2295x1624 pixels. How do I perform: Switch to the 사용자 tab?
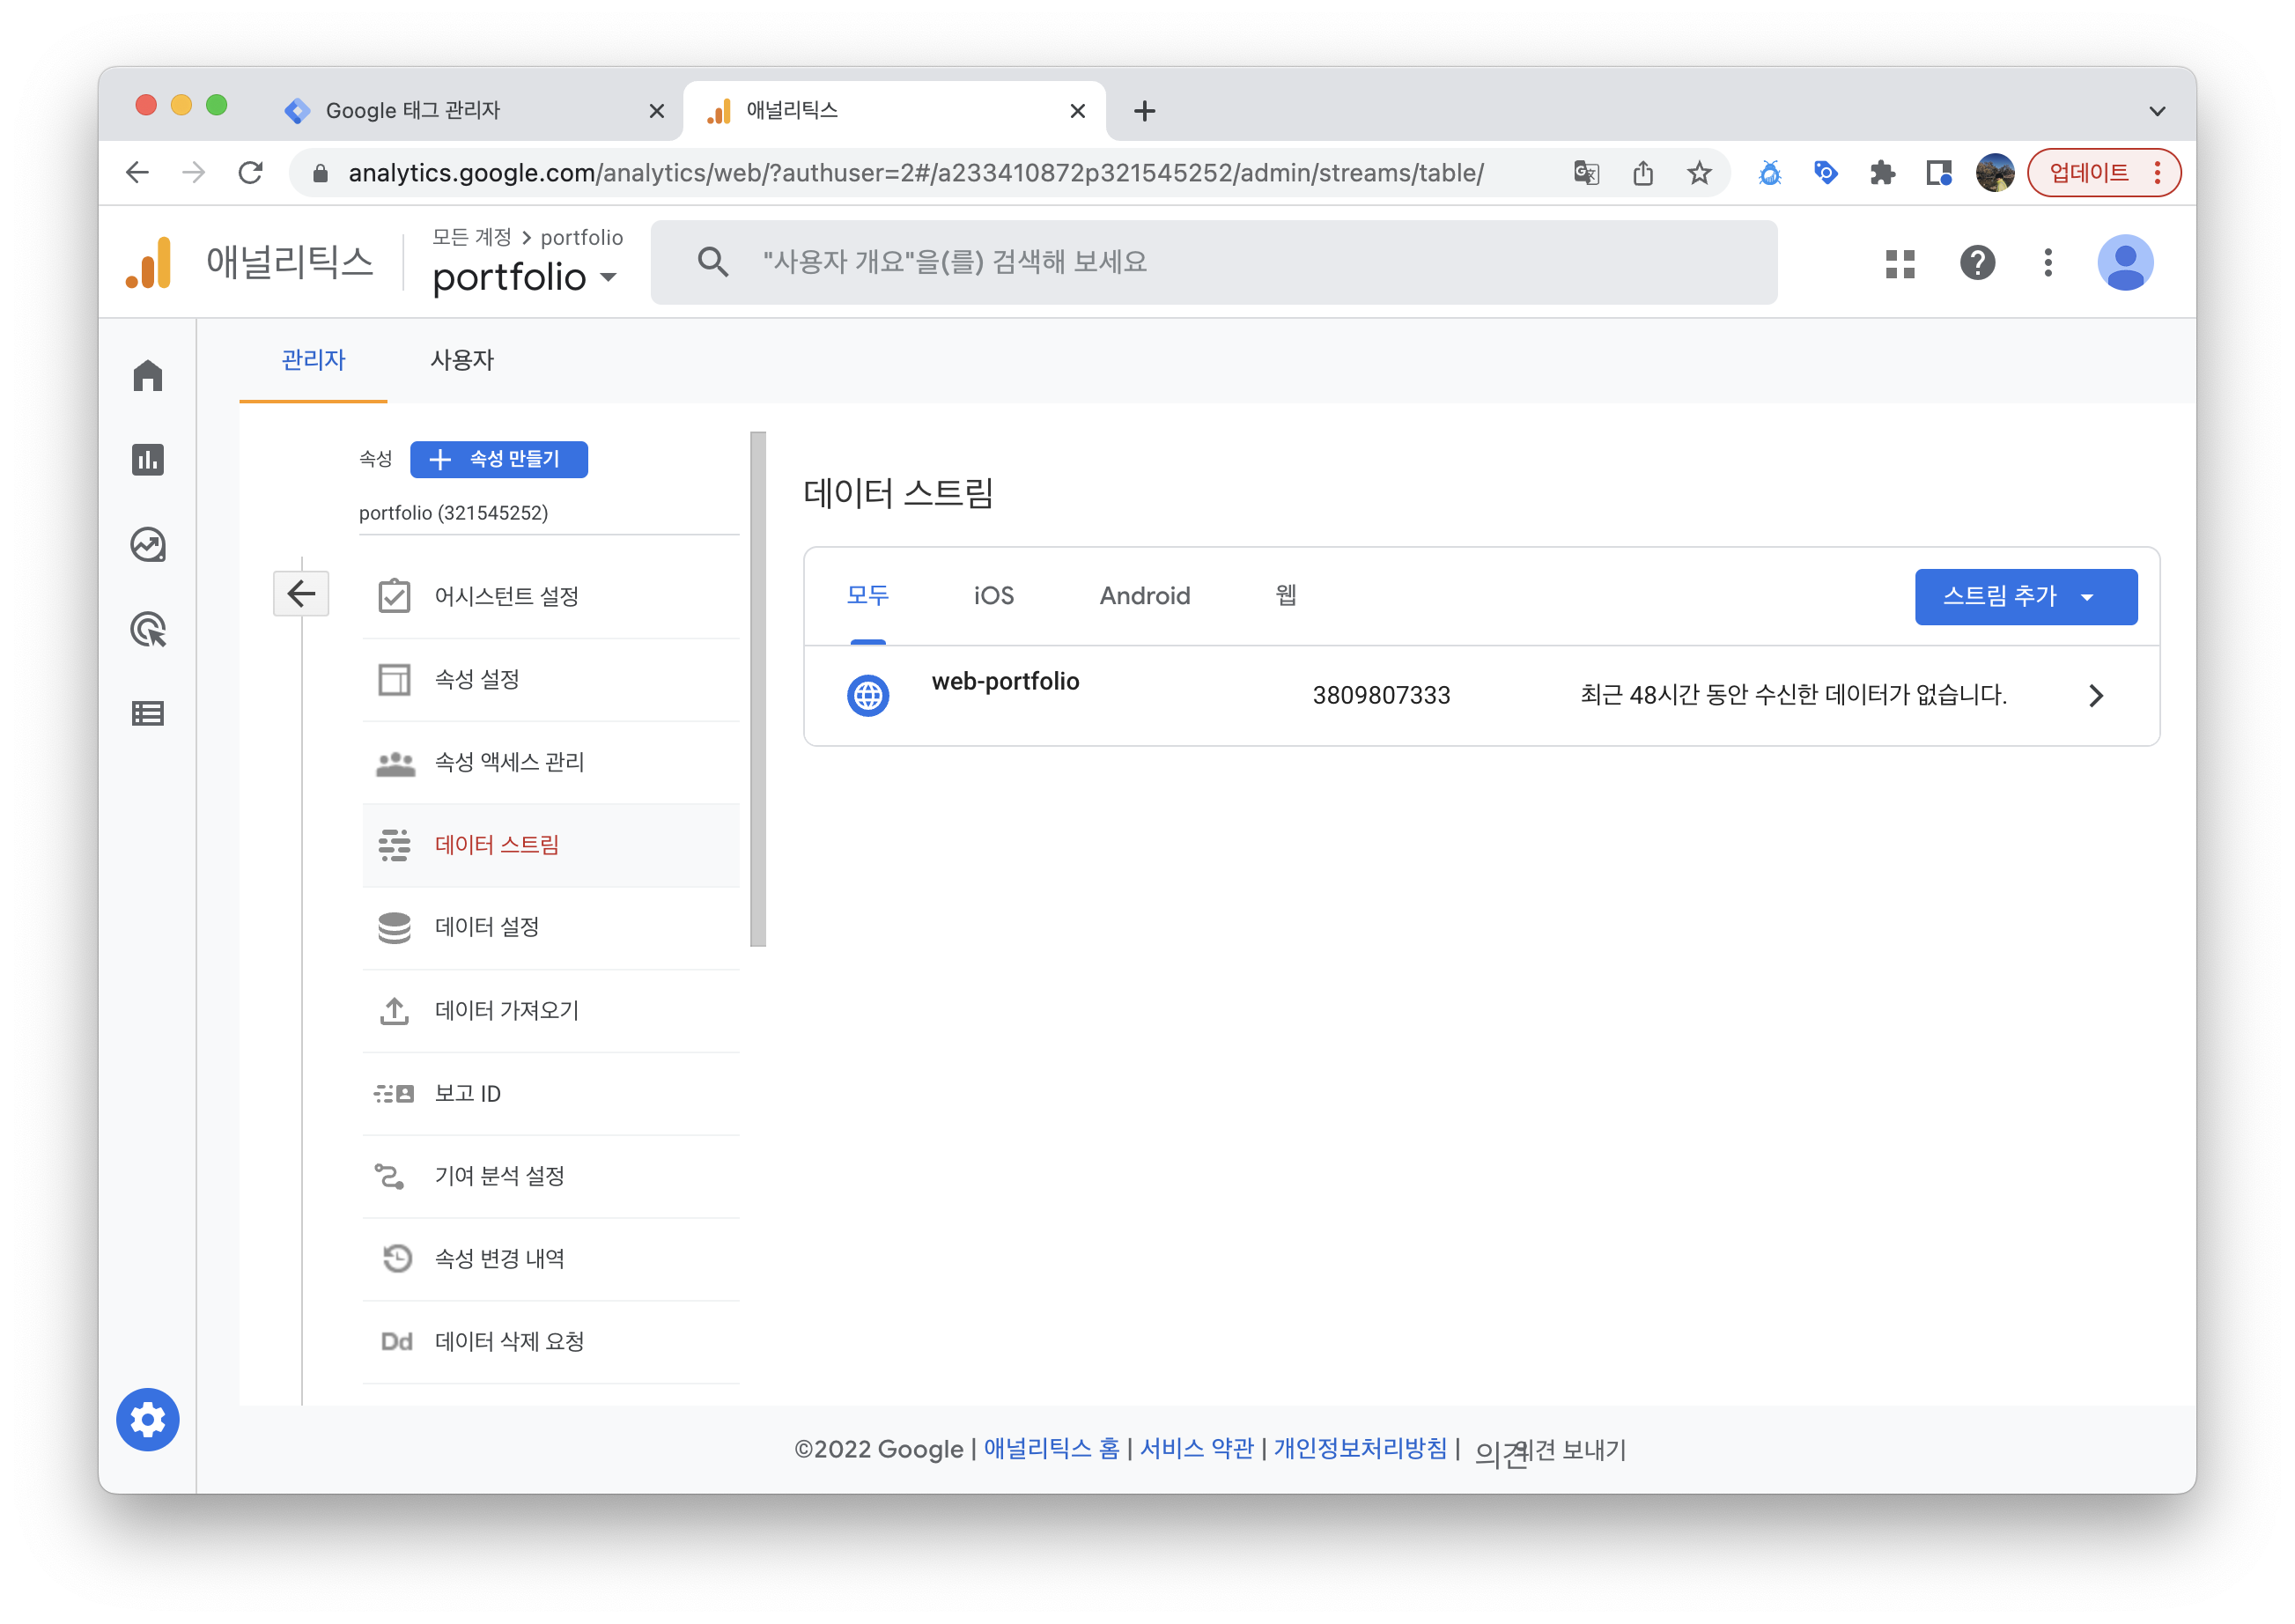461,360
